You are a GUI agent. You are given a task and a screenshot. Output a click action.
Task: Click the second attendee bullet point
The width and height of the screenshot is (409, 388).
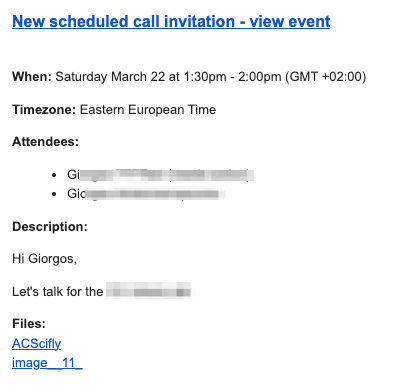(x=54, y=194)
